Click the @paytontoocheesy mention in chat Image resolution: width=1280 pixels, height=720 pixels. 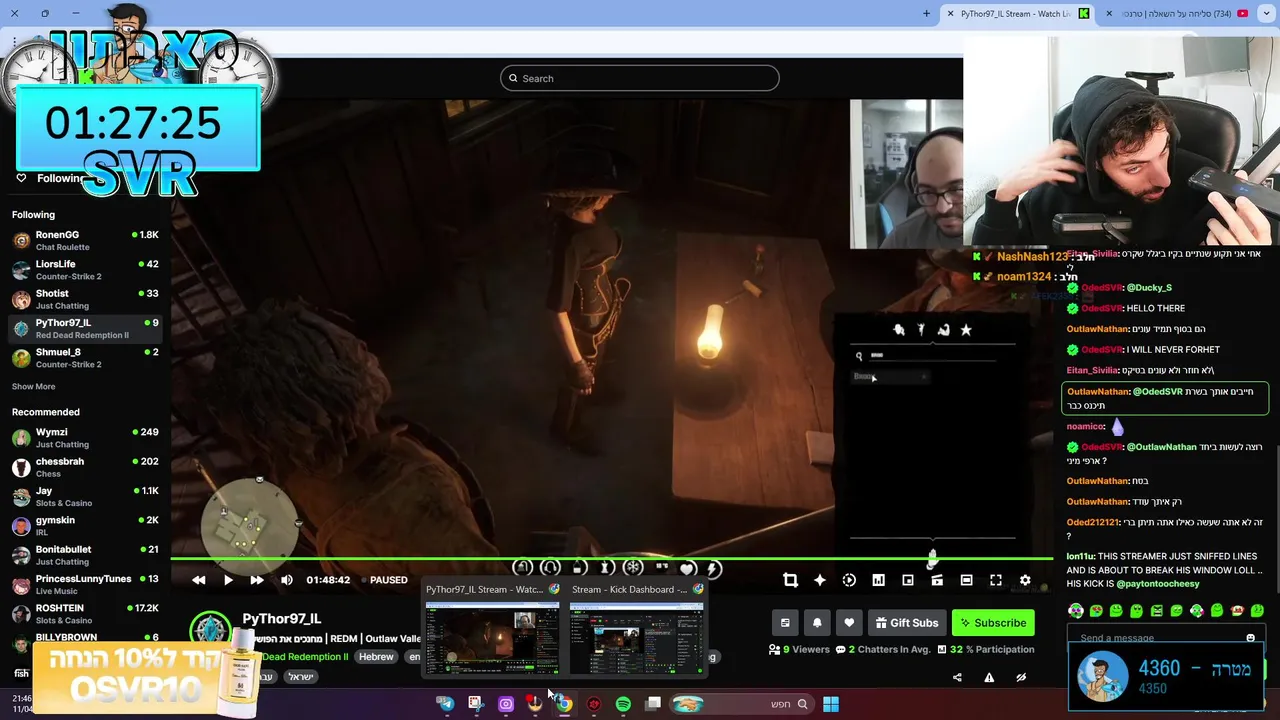click(1157, 584)
